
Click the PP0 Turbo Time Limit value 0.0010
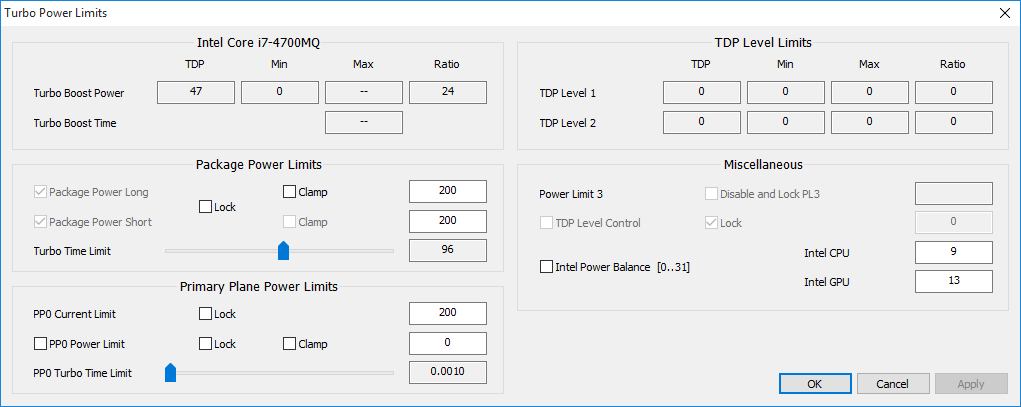pyautogui.click(x=448, y=372)
